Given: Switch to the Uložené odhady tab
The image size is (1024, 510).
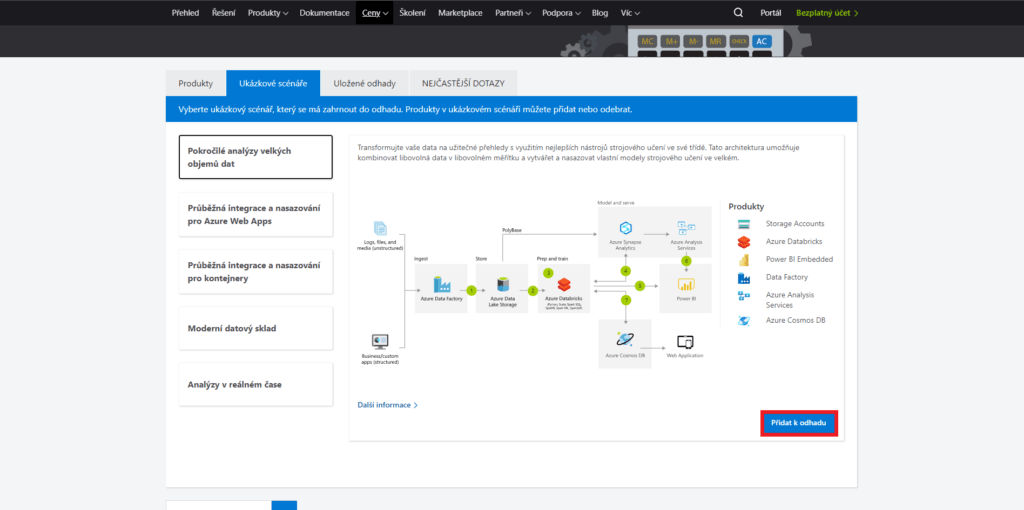Looking at the screenshot, I should (x=364, y=84).
